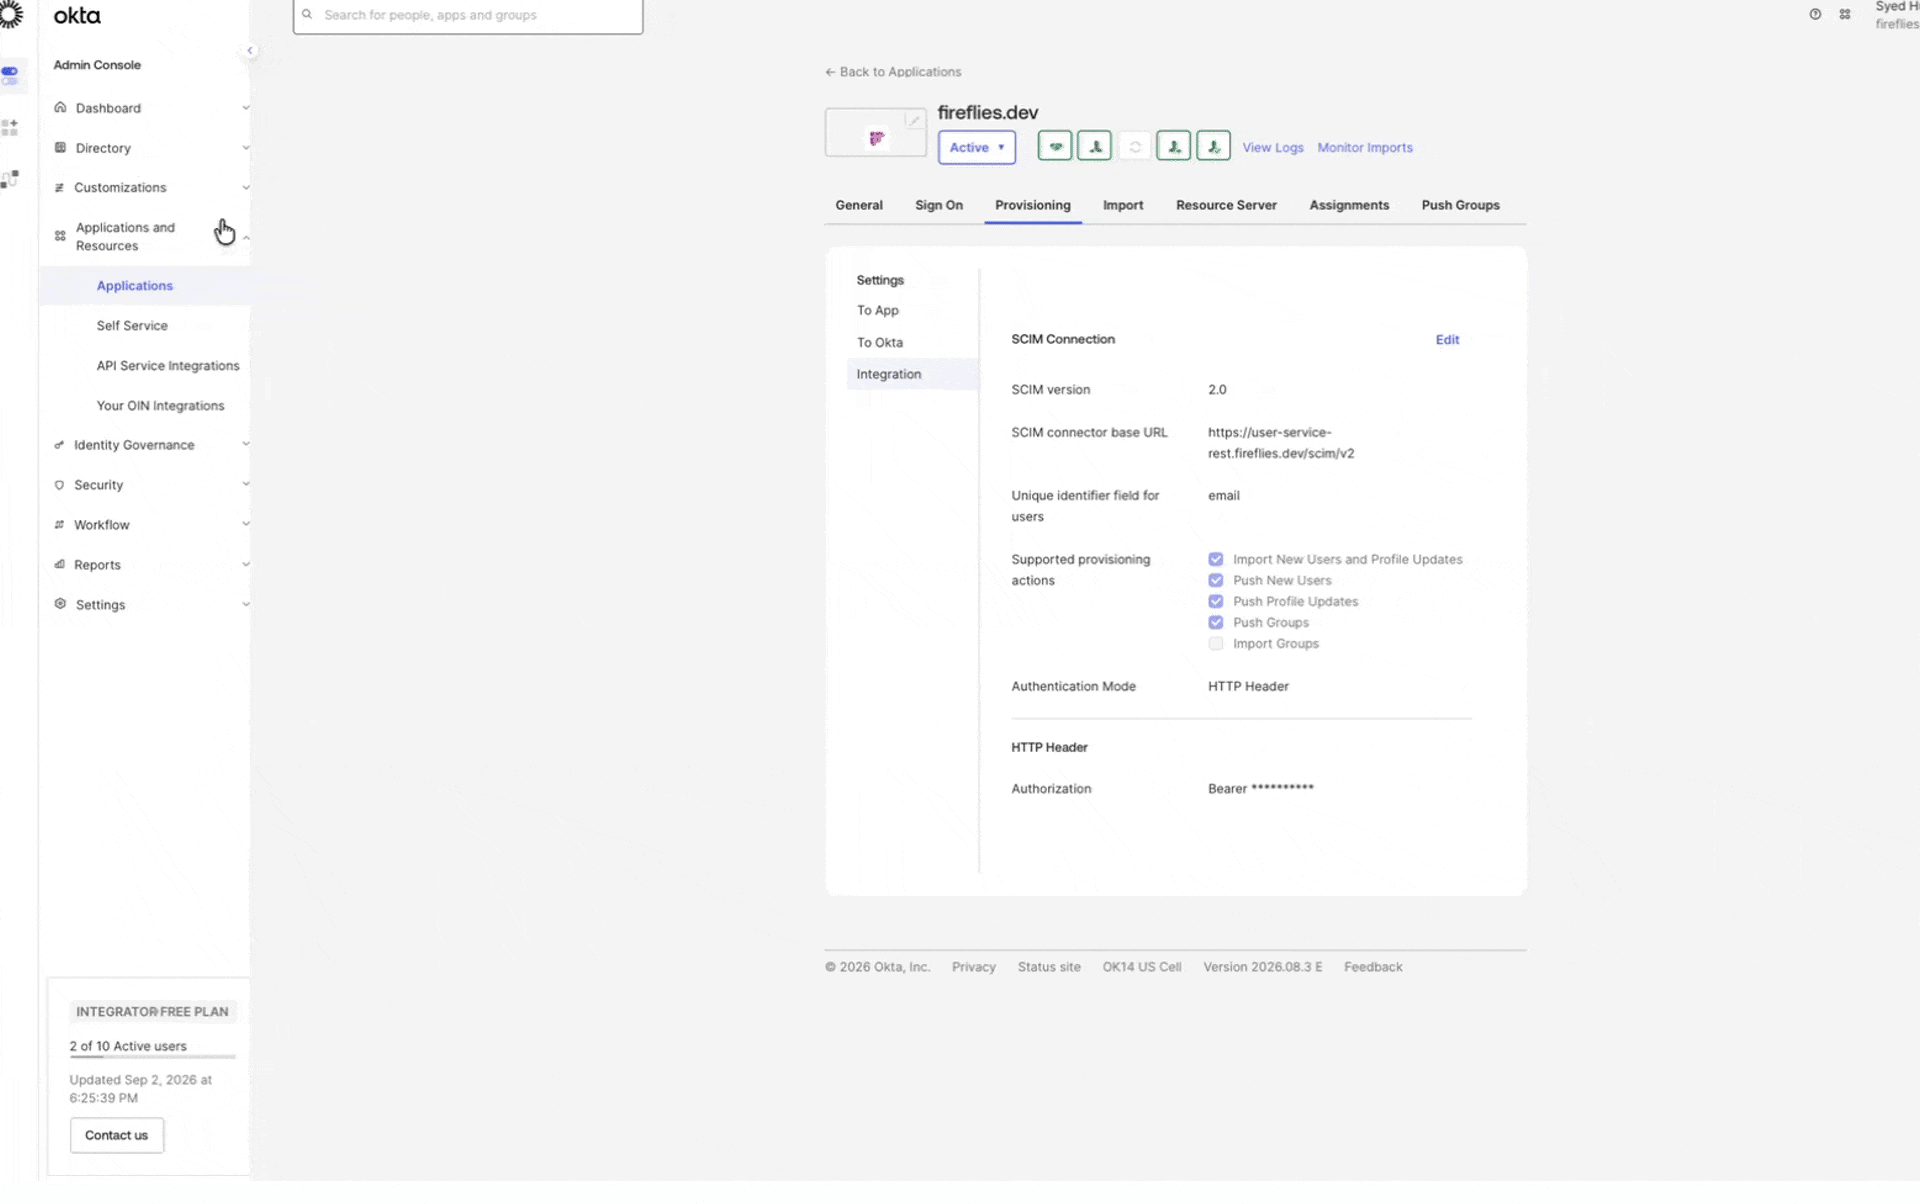Open the apps grid icon in top bar

tap(1845, 14)
